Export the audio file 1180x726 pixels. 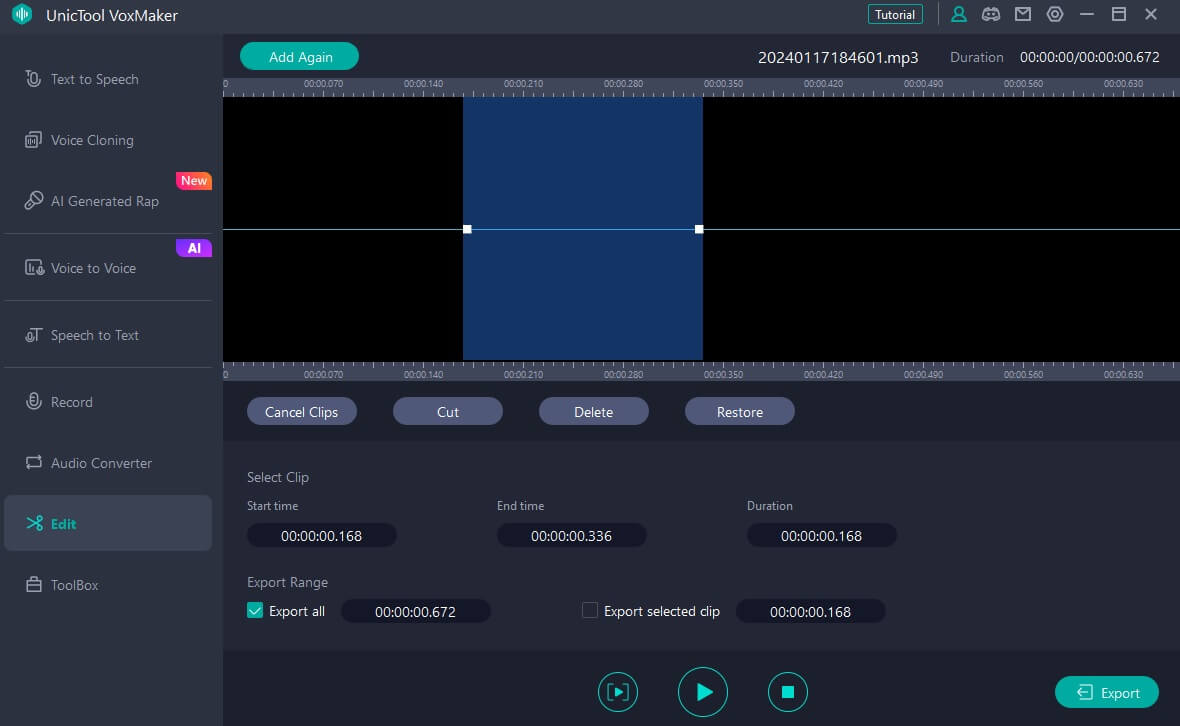click(1107, 692)
